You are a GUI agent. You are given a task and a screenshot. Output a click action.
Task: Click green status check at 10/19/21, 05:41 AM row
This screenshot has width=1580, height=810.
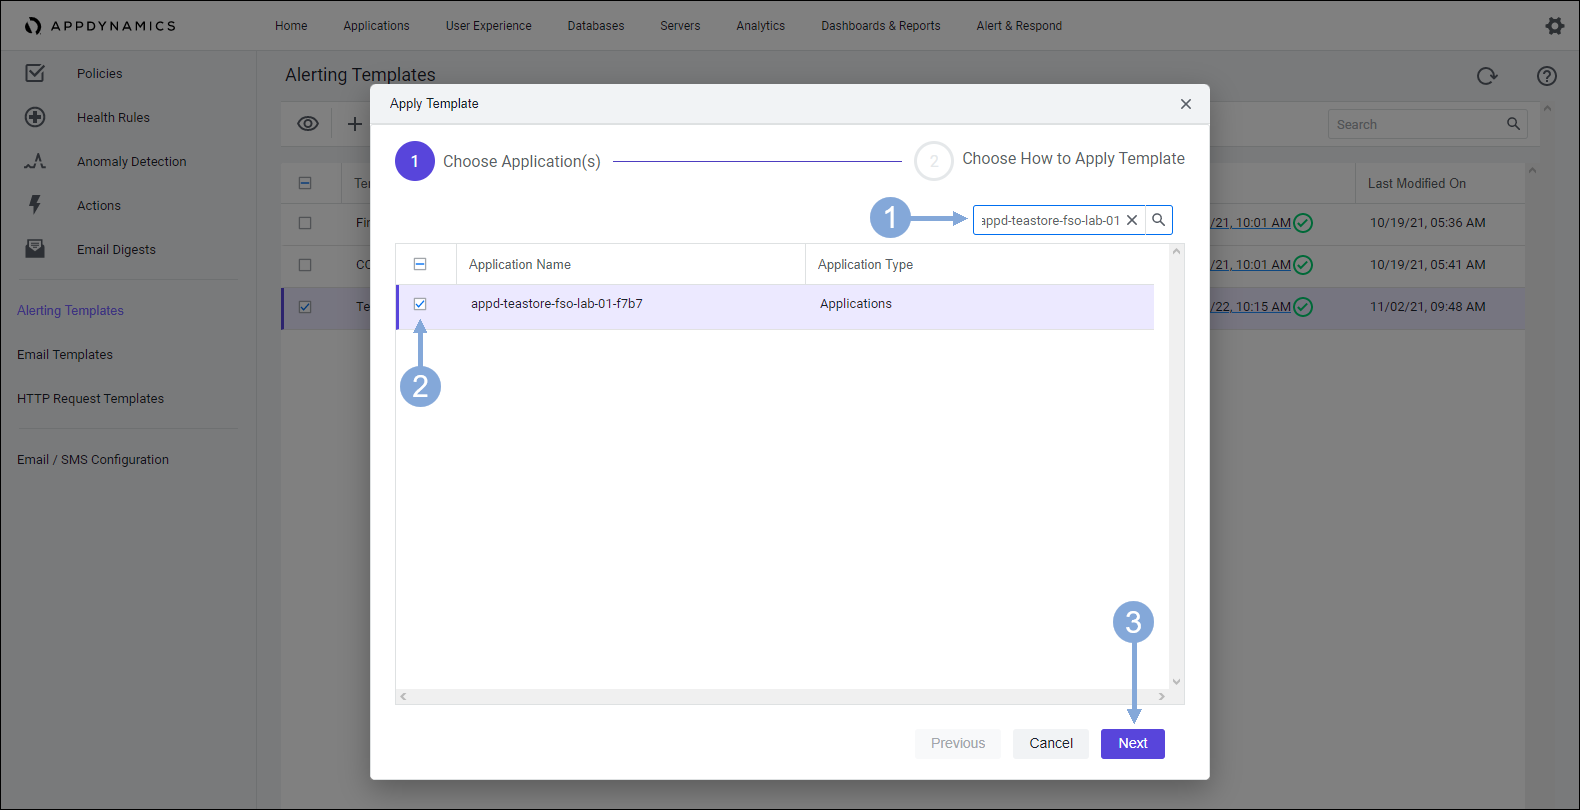point(1303,265)
